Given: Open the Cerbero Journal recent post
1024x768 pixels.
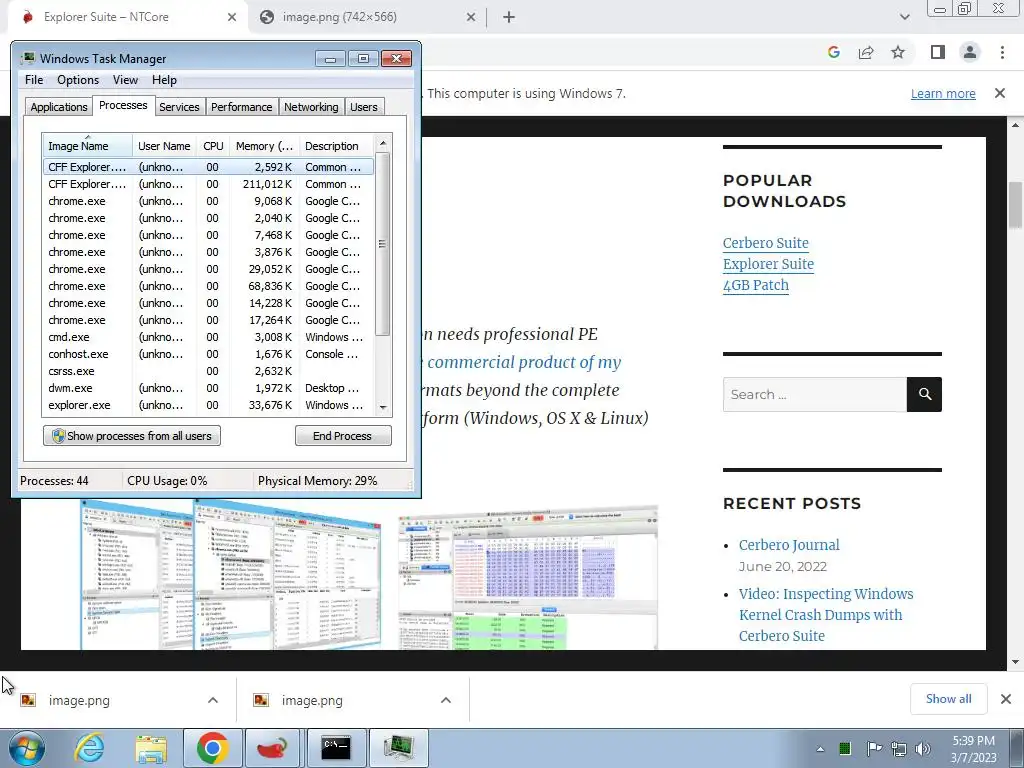Looking at the screenshot, I should [789, 545].
